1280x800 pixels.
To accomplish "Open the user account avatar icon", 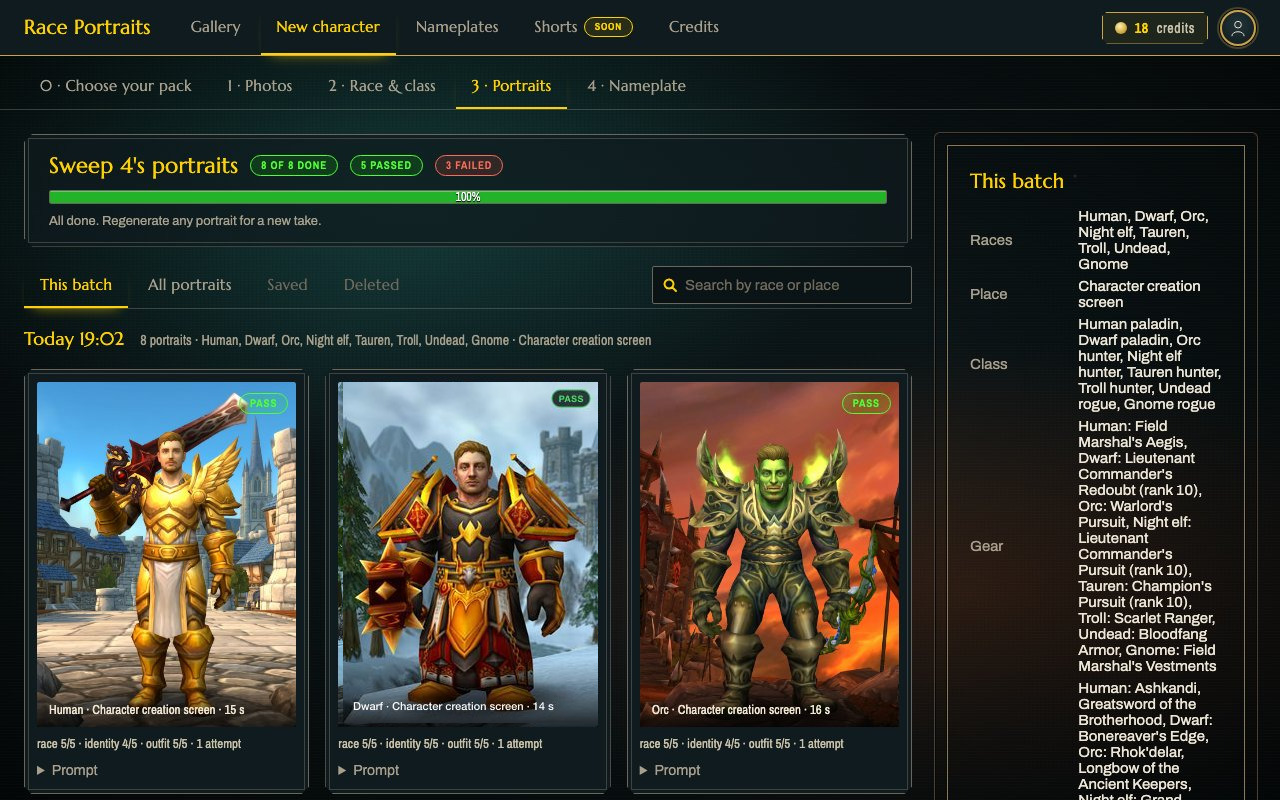I will point(1238,28).
